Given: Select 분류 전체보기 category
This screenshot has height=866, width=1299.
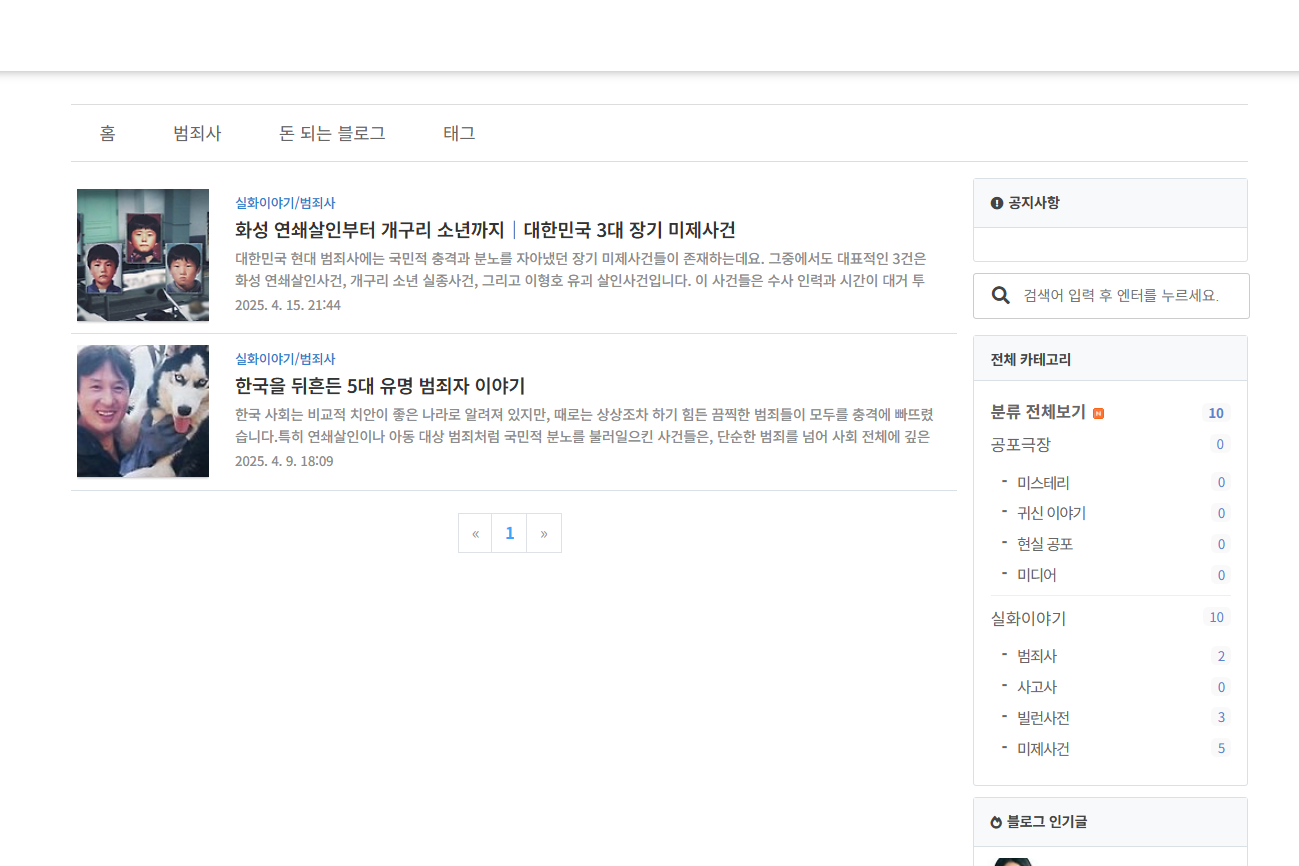Looking at the screenshot, I should (x=1038, y=412).
